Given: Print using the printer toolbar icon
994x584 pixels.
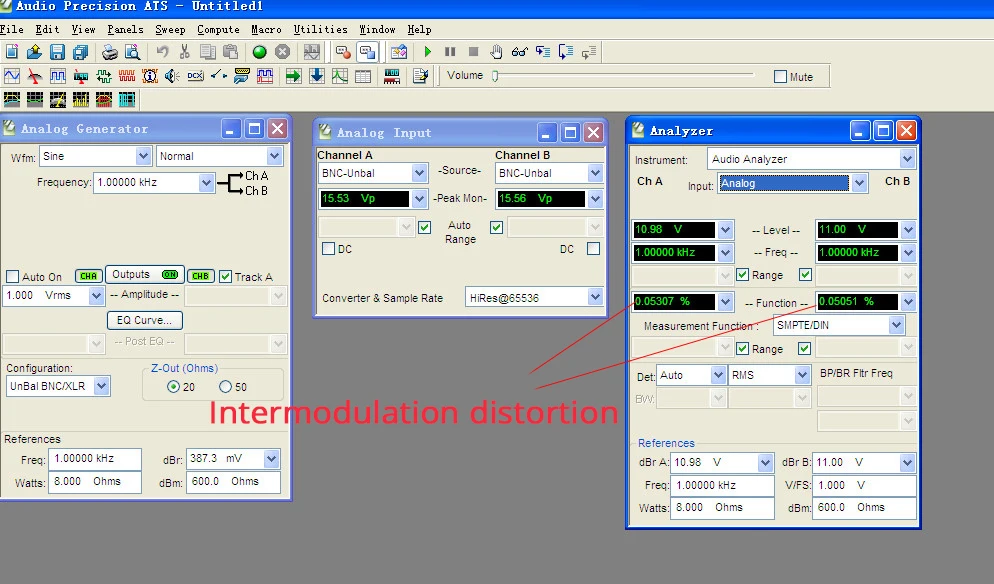Looking at the screenshot, I should 110,52.
